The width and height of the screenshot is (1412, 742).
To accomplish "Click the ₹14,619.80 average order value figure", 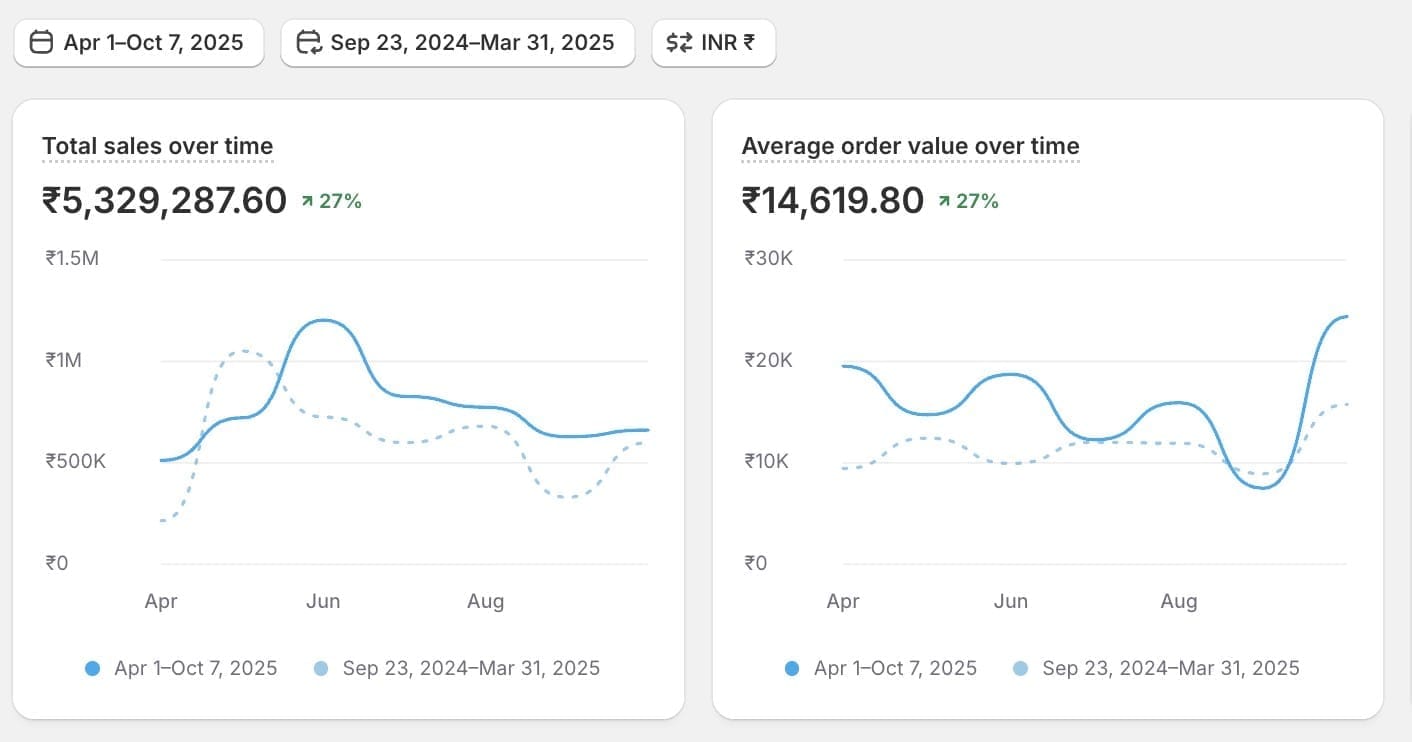I will click(832, 201).
